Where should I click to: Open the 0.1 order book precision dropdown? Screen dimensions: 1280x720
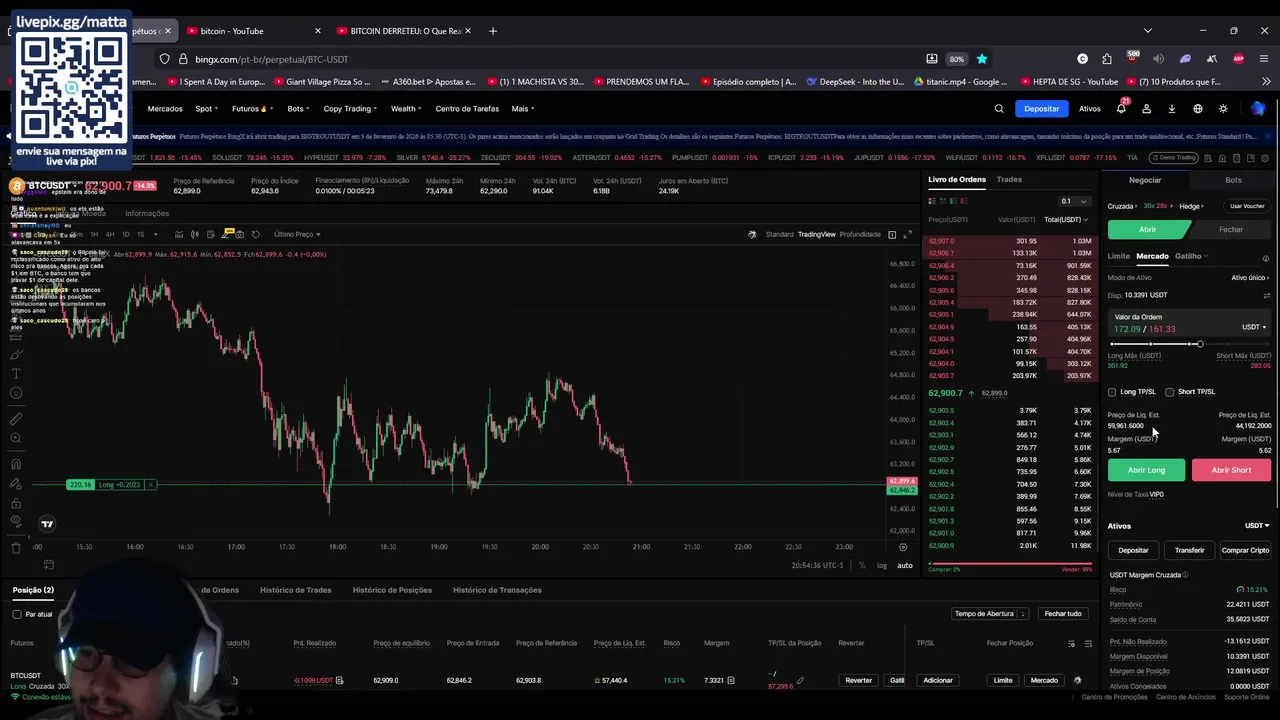1074,201
